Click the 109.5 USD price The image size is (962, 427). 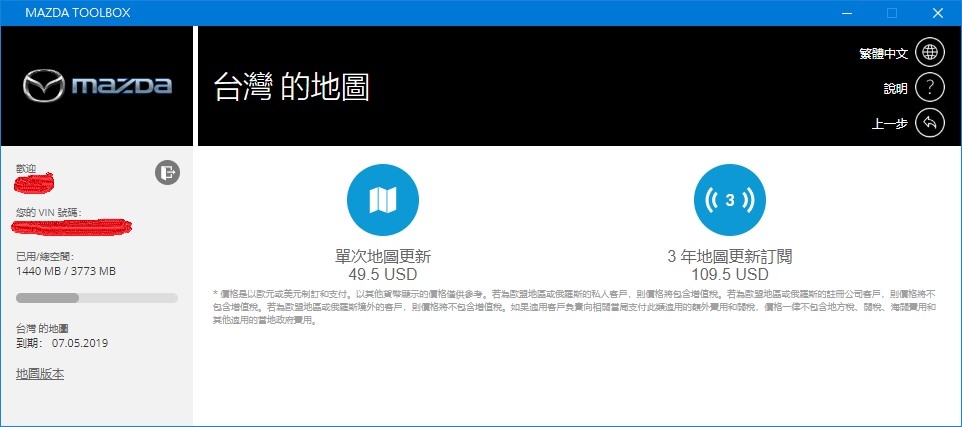[729, 274]
